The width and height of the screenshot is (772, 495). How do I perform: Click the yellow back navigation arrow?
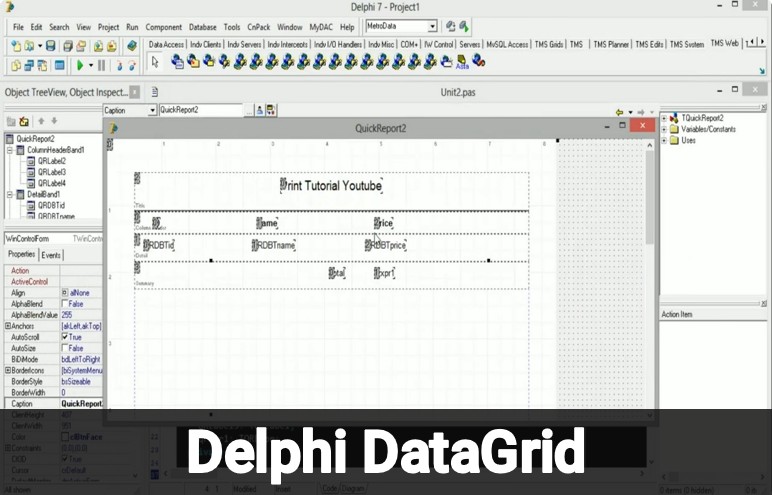click(619, 112)
